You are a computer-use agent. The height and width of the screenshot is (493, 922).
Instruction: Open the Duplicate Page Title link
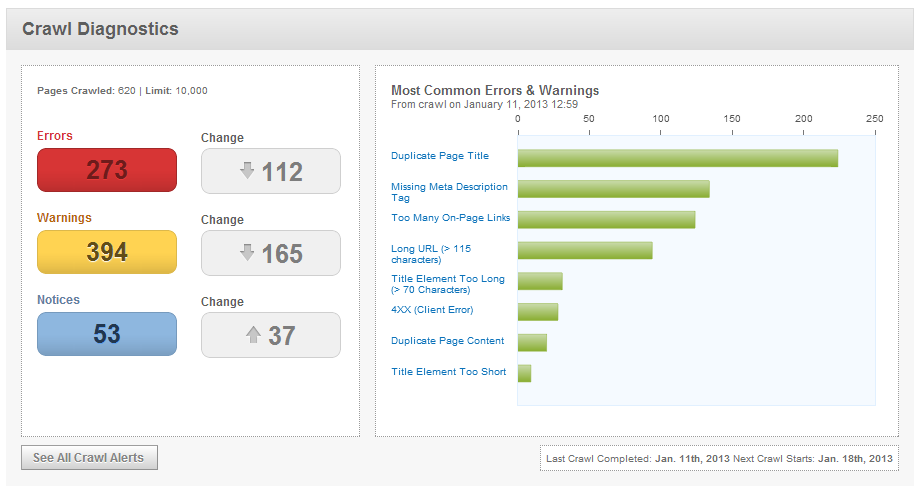click(x=439, y=156)
